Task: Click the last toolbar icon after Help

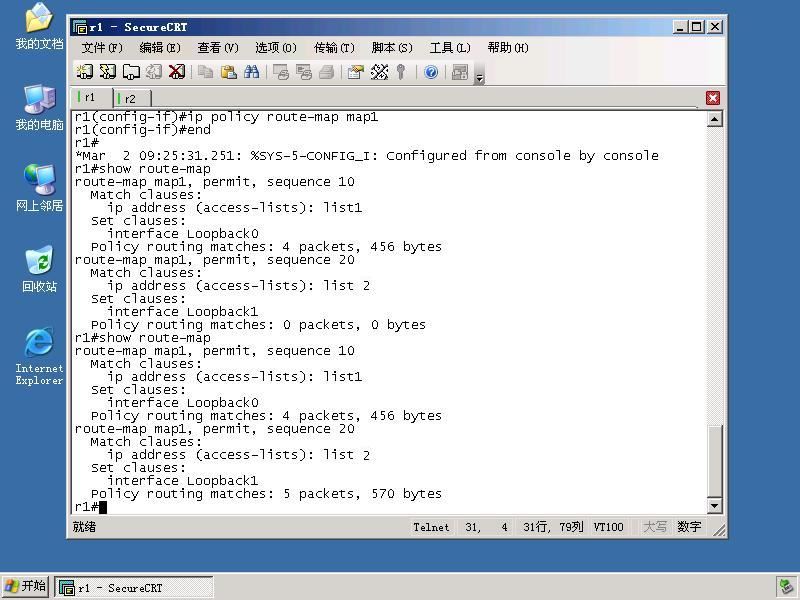Action: [x=460, y=72]
